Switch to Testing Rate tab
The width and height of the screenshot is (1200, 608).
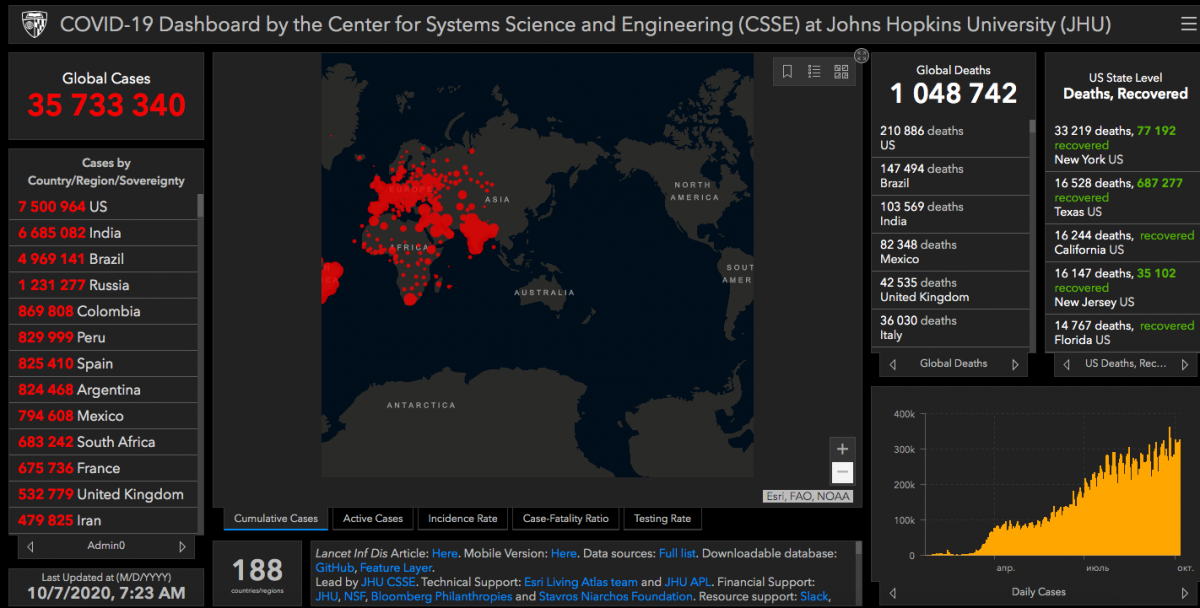(662, 518)
